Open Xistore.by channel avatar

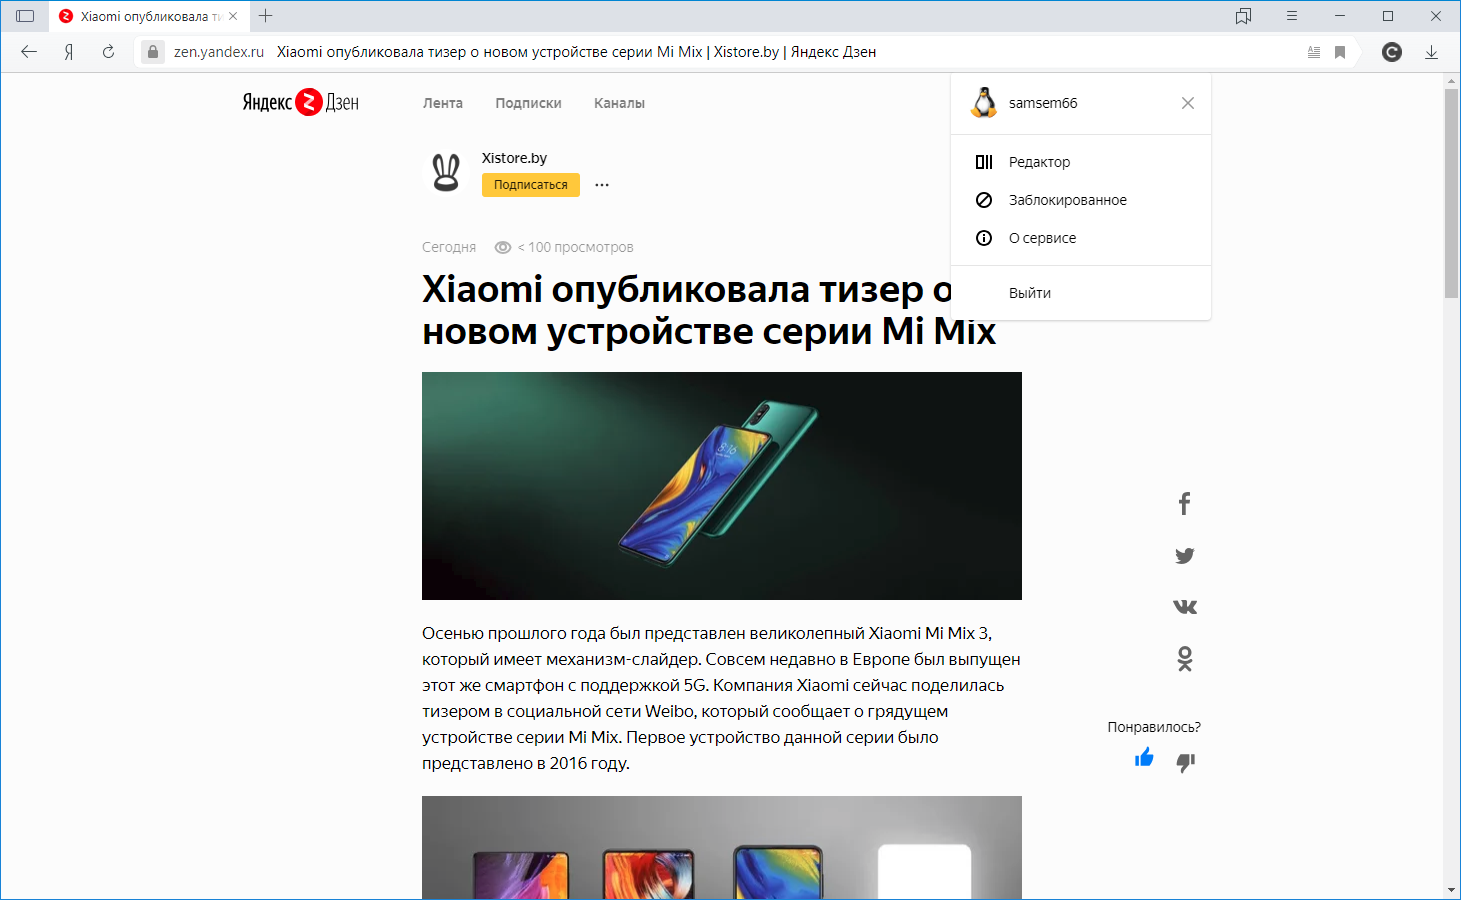click(446, 172)
